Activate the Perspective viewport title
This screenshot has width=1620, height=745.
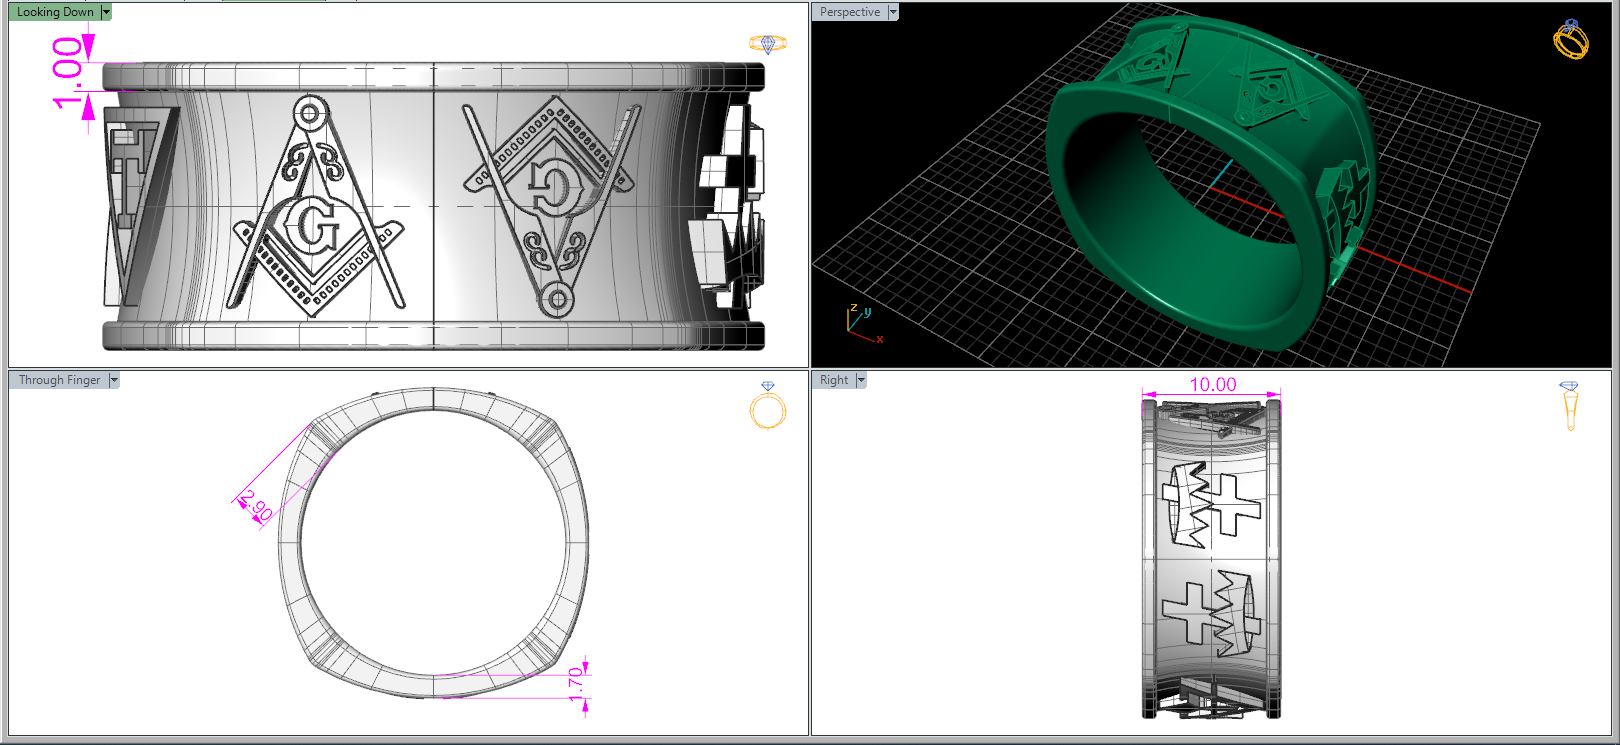pyautogui.click(x=850, y=12)
